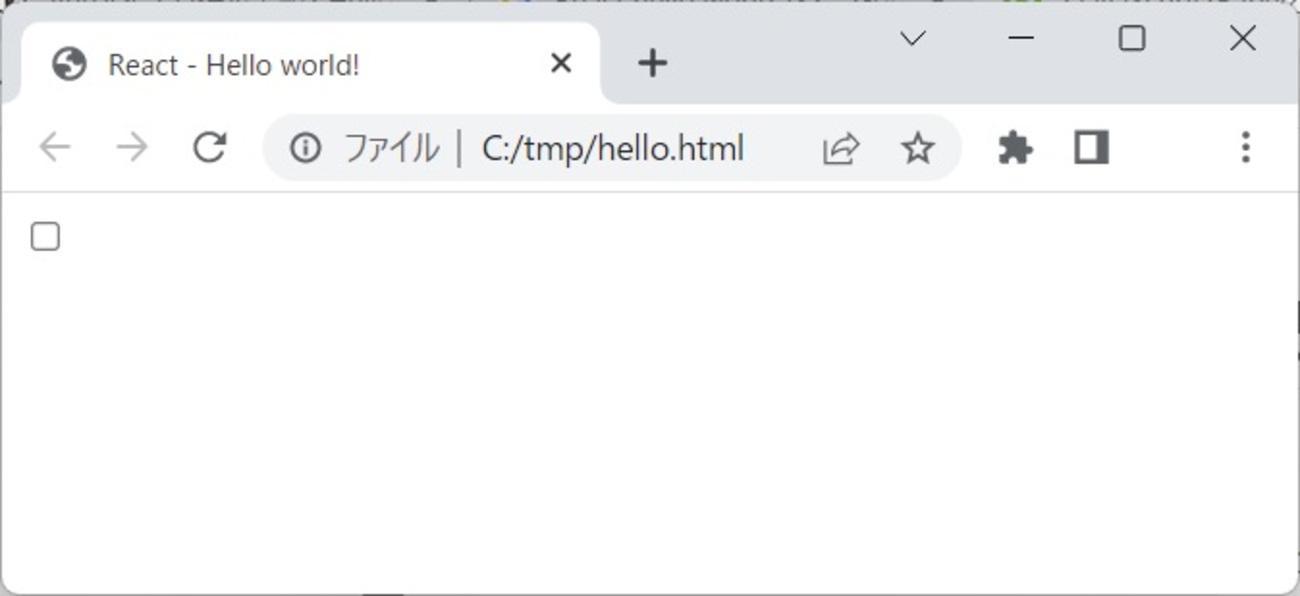1300x596 pixels.
Task: Reload the hello.html page
Action: click(209, 148)
